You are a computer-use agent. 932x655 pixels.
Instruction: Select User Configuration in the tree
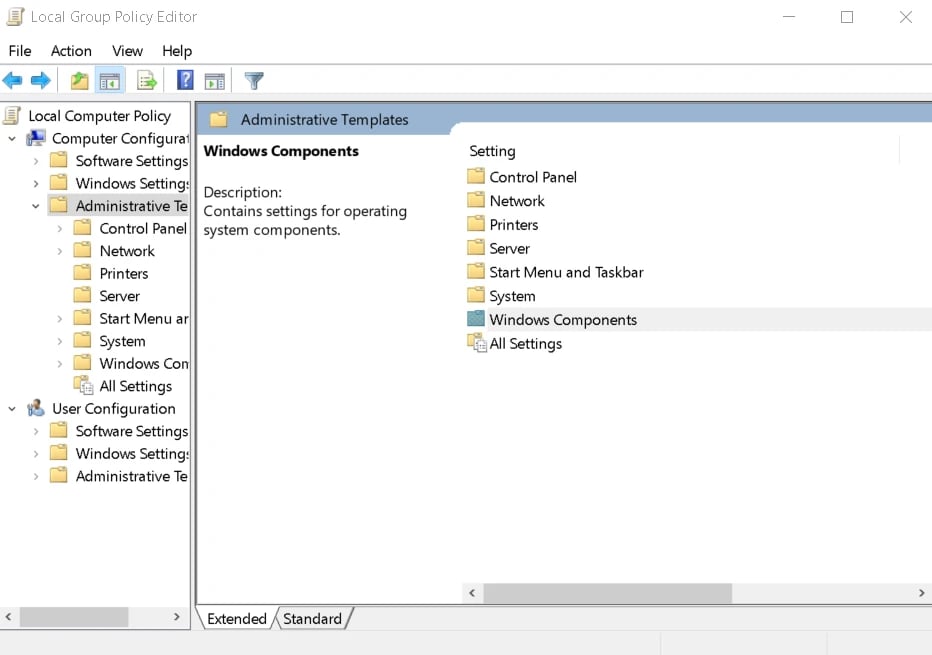[114, 409]
